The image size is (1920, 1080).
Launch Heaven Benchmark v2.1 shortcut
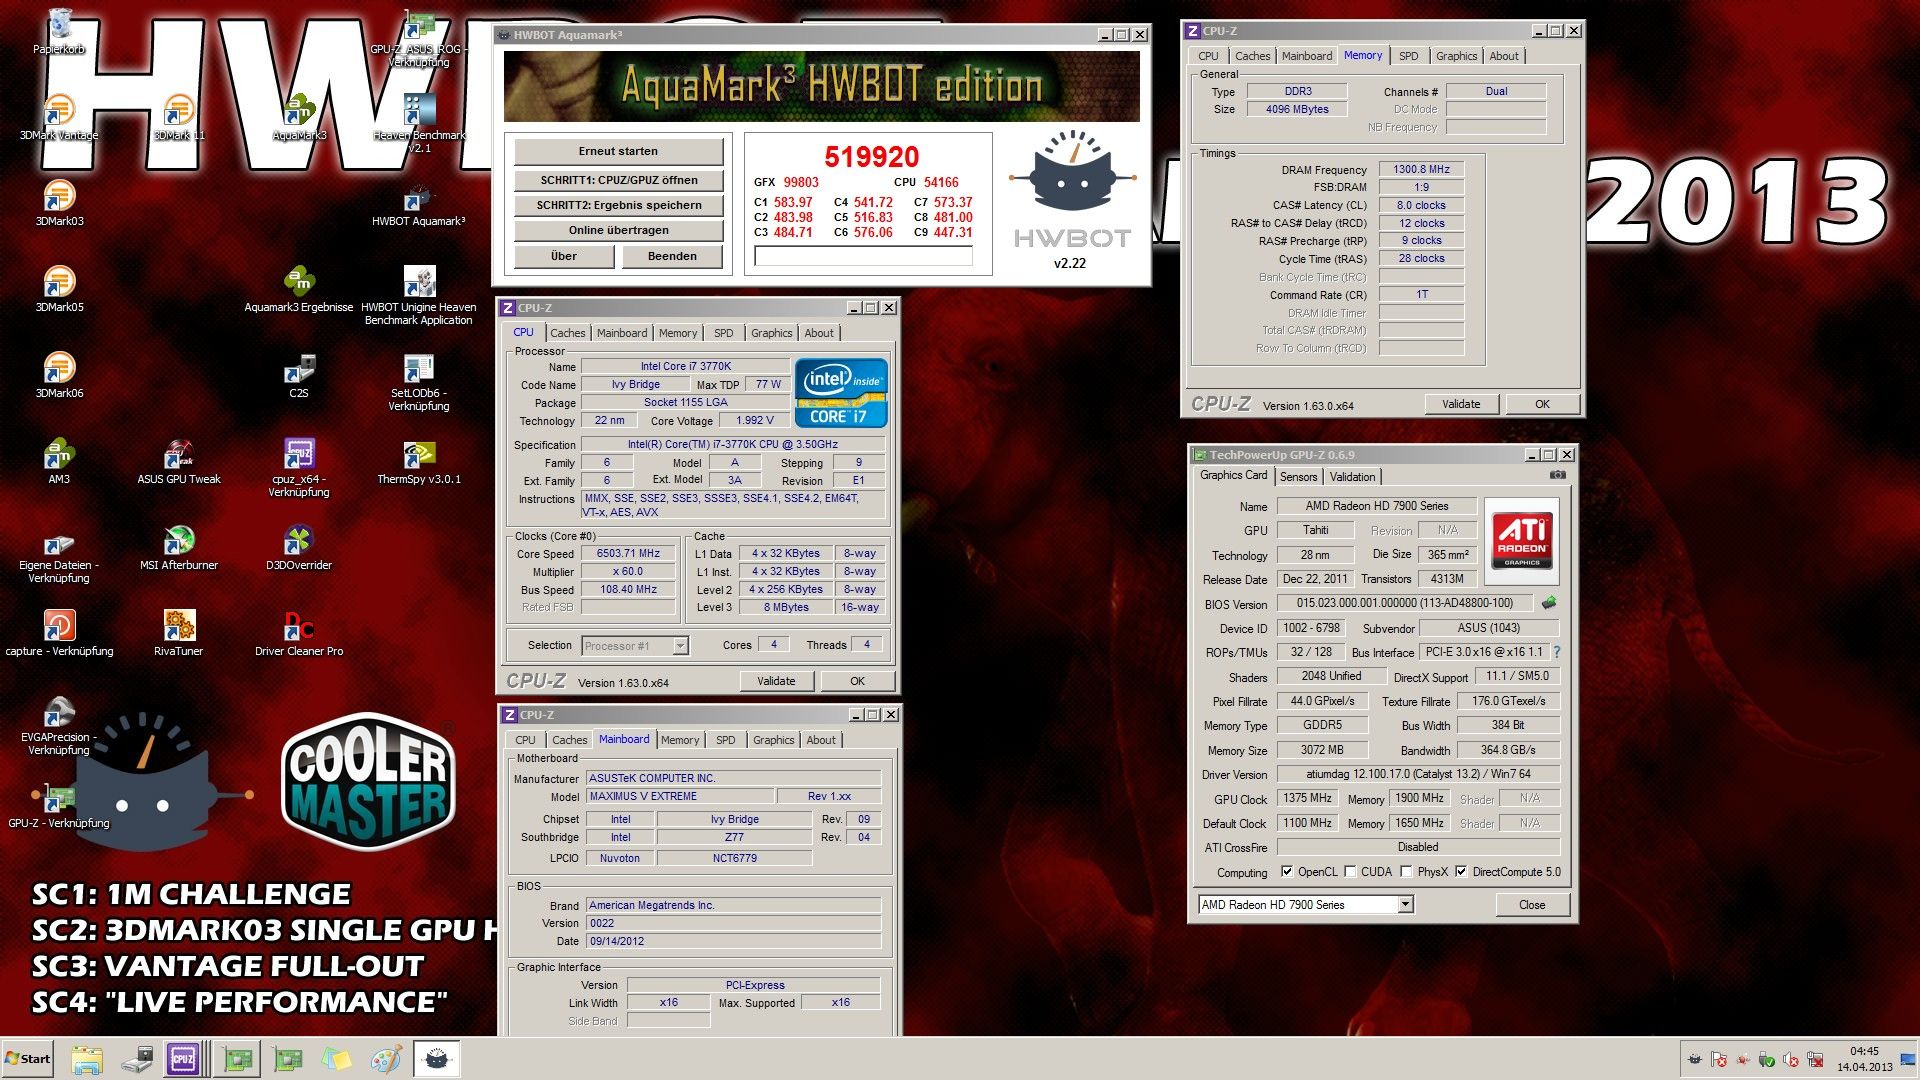[x=419, y=122]
